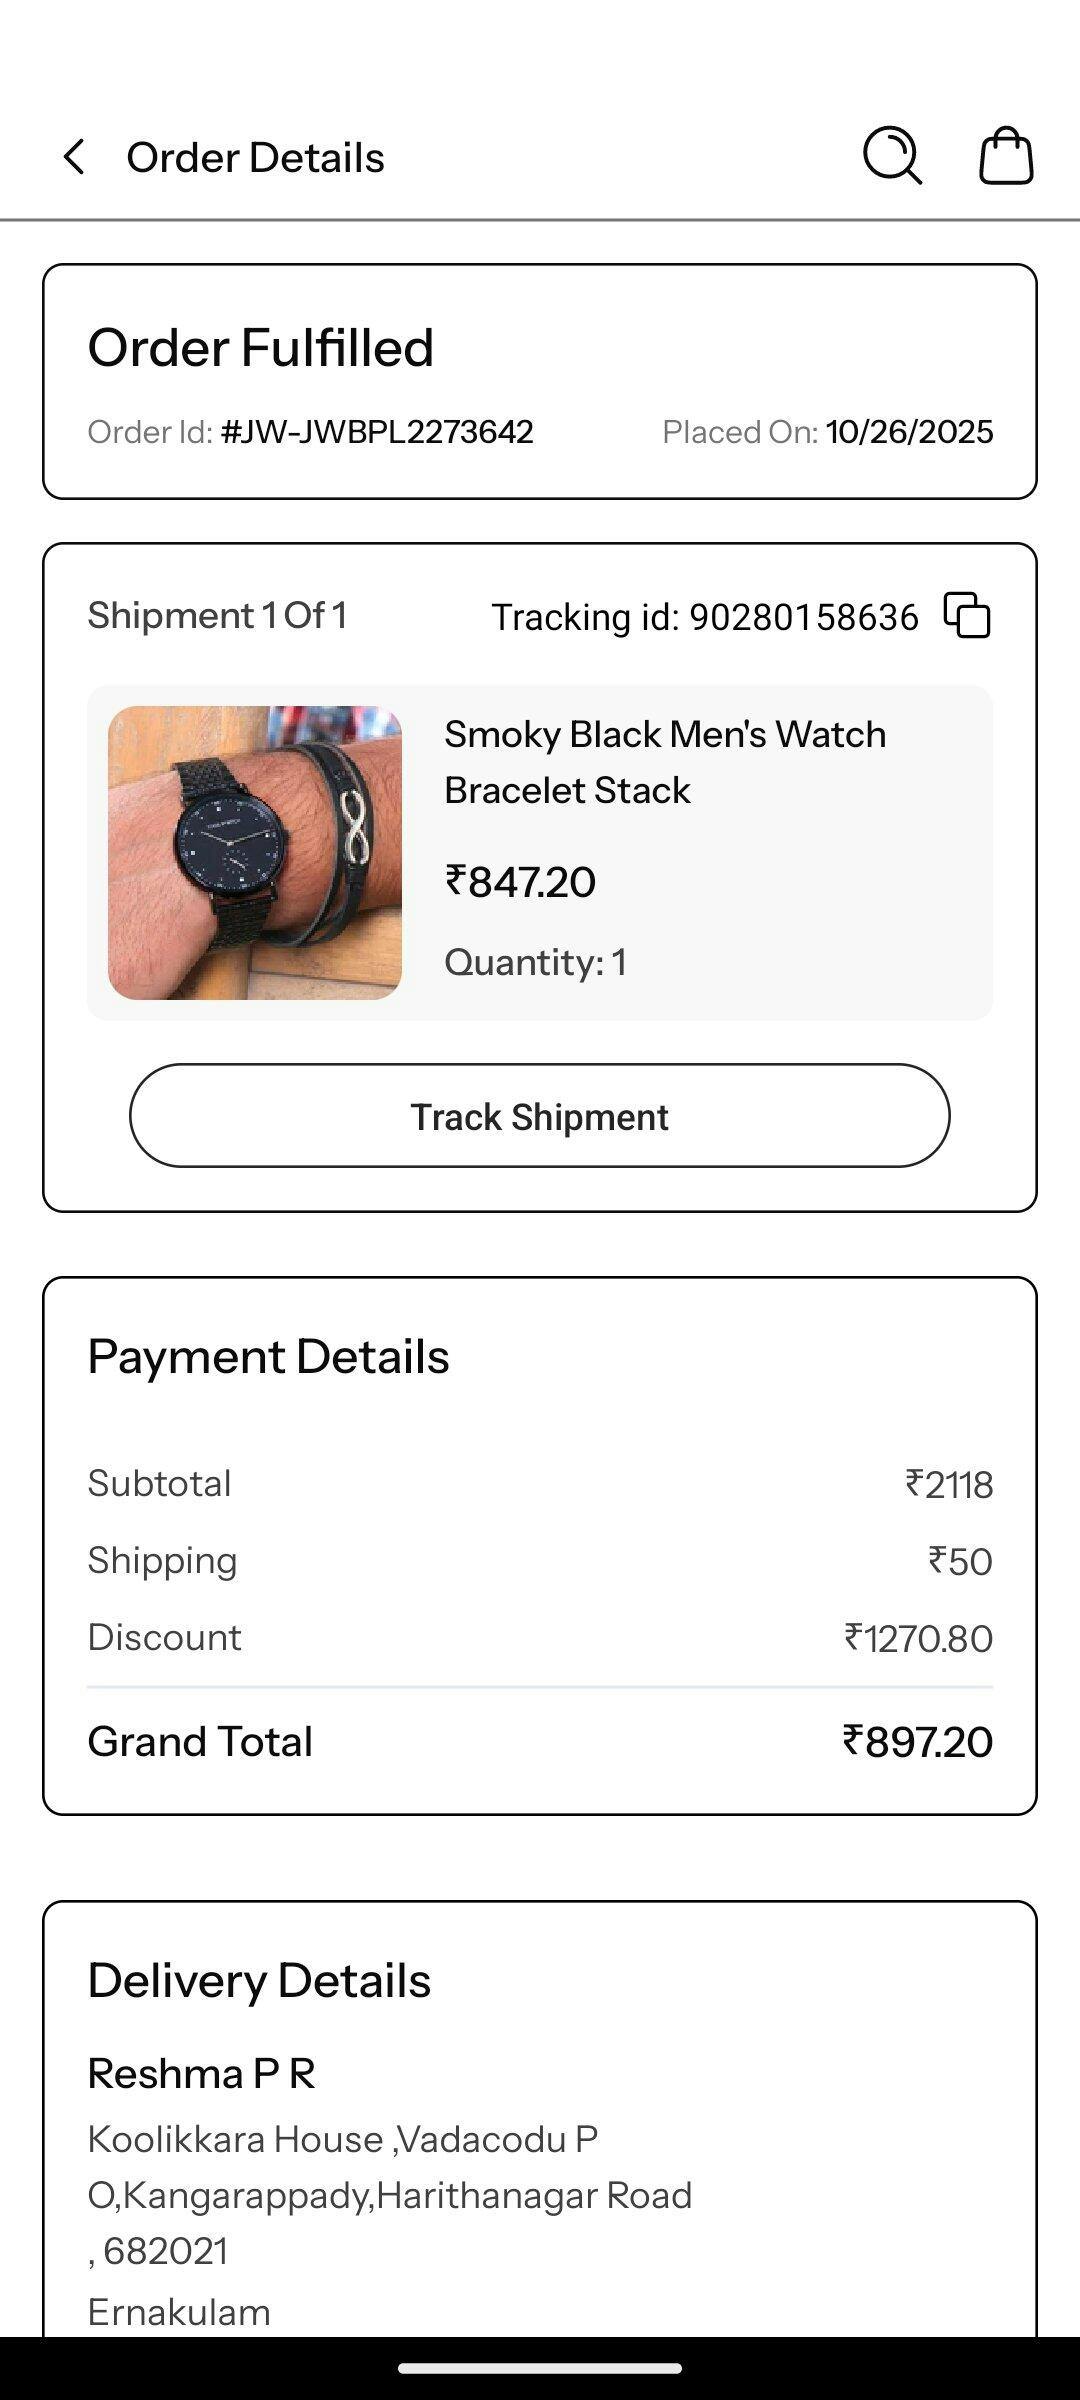Open the watch bracelet product thumbnail
1080x2400 pixels.
255,853
